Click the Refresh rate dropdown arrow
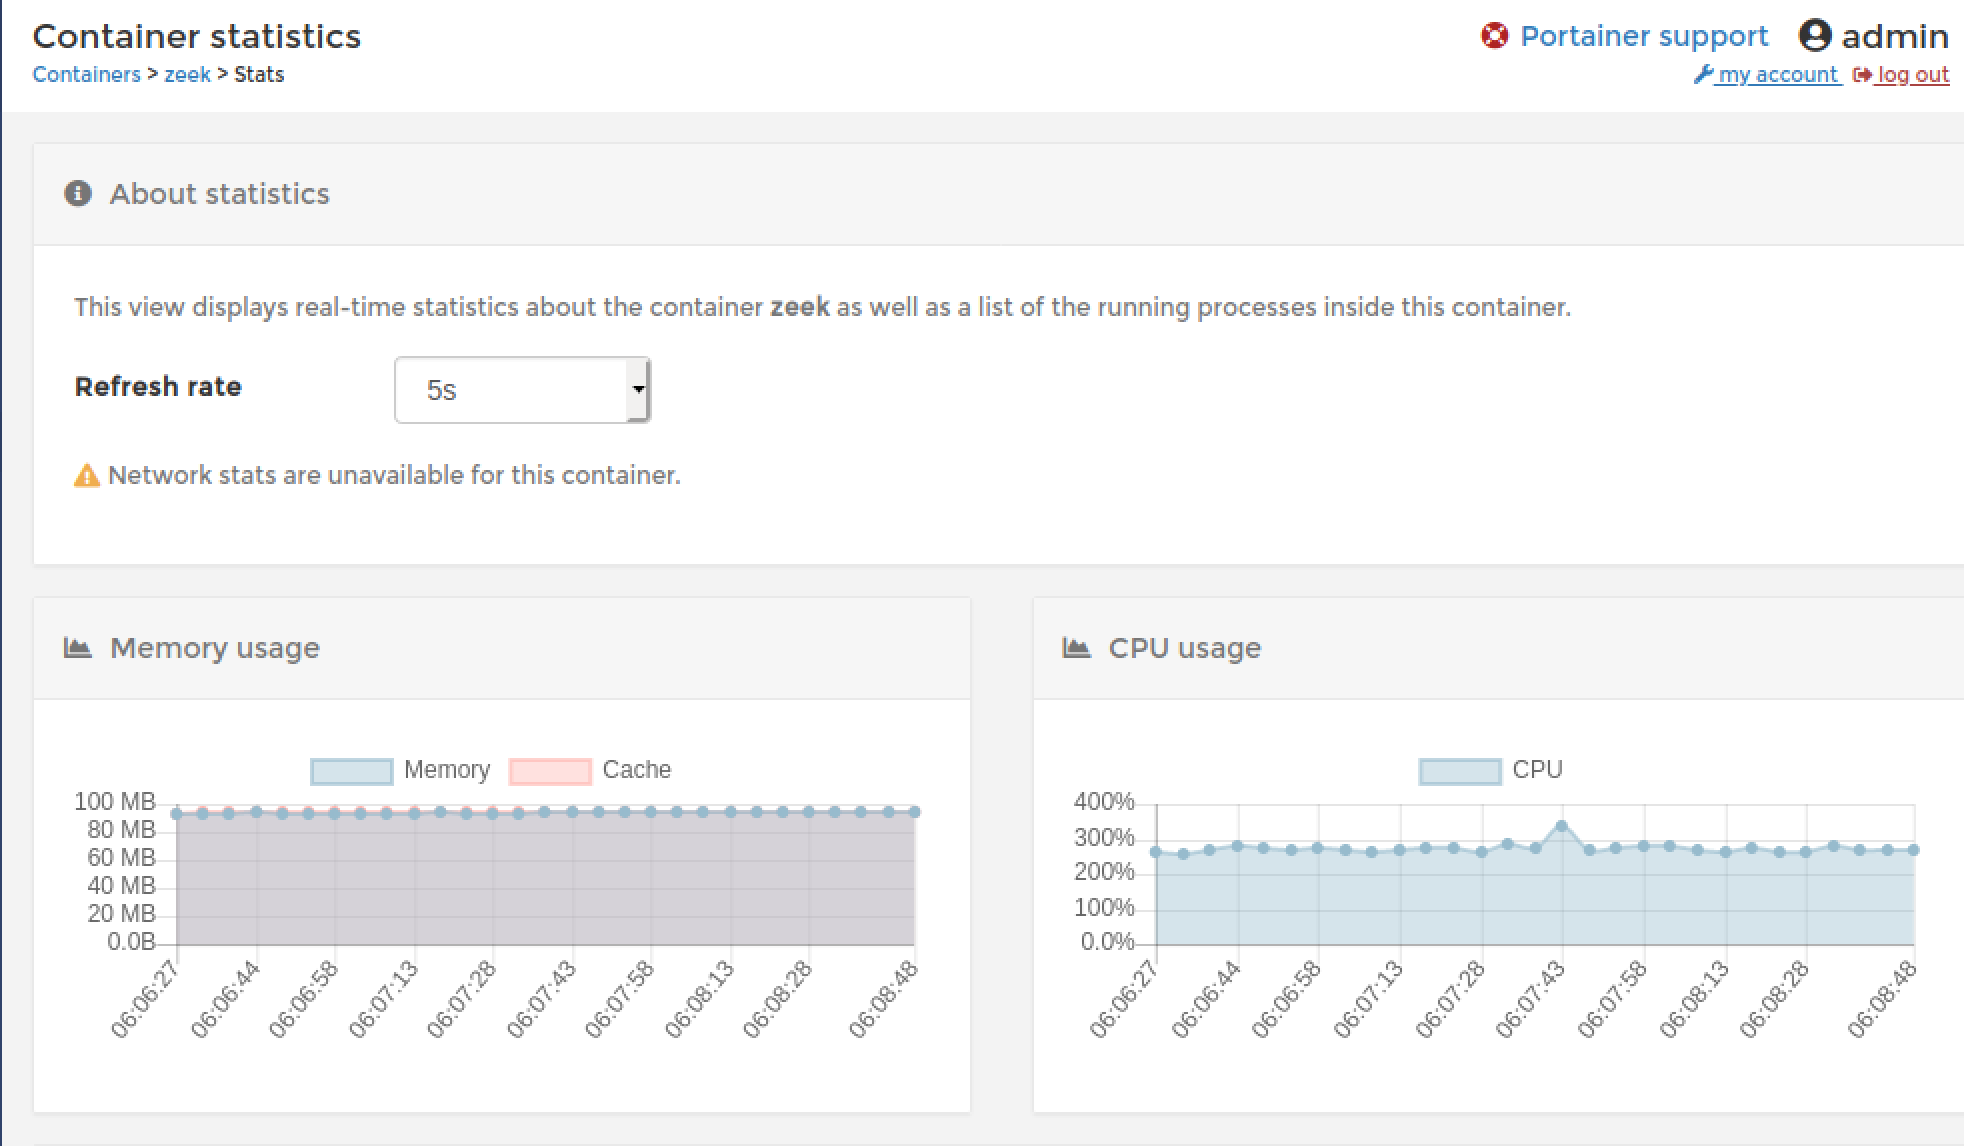This screenshot has height=1146, width=1964. [637, 390]
